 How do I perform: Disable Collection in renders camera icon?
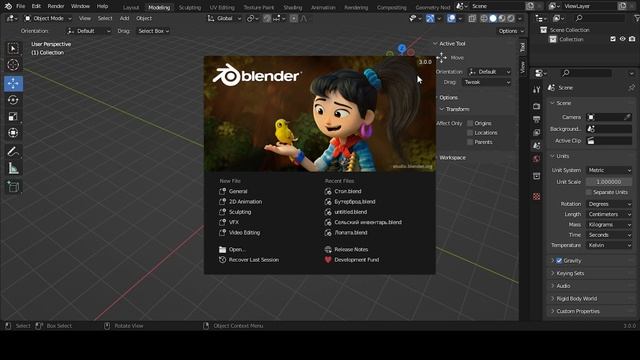point(632,39)
